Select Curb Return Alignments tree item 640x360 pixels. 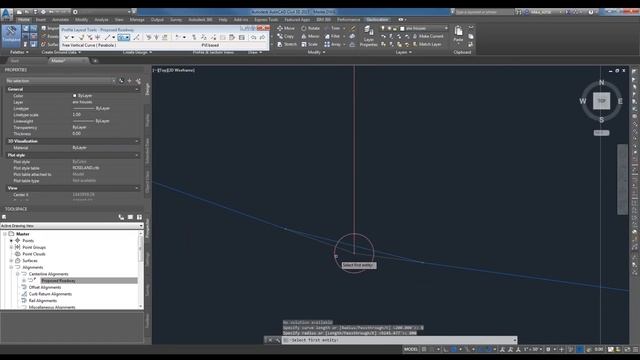(50, 294)
